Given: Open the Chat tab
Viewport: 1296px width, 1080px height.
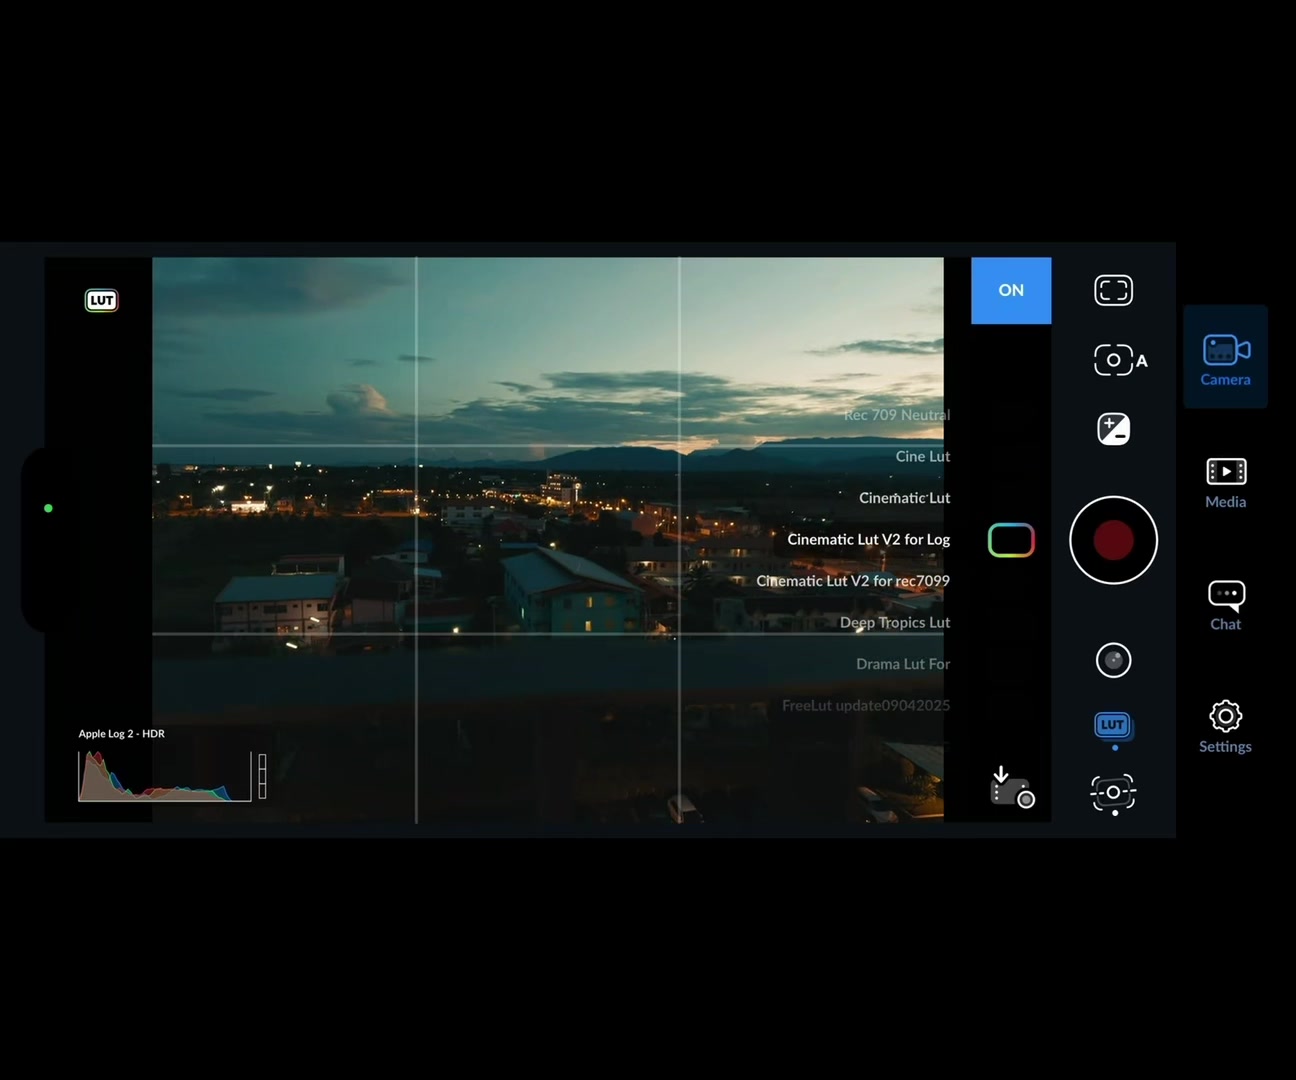Looking at the screenshot, I should tap(1225, 605).
